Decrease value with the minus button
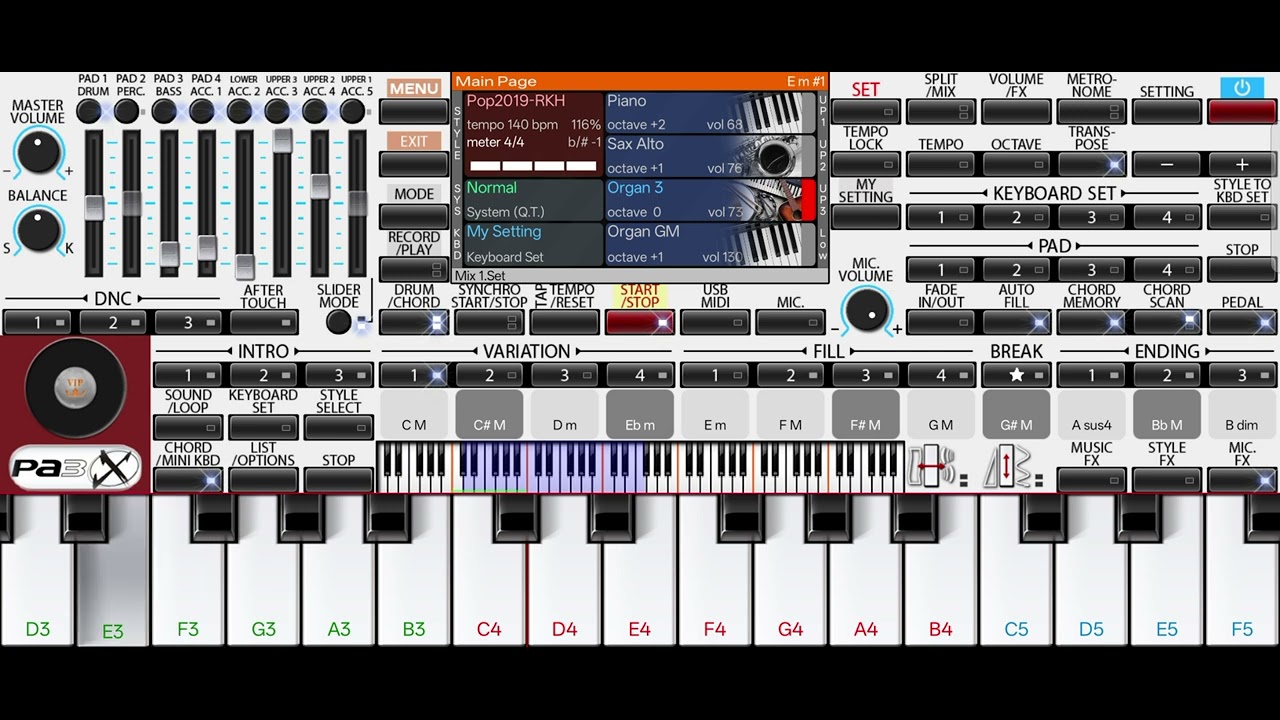This screenshot has width=1280, height=720. click(x=1166, y=164)
